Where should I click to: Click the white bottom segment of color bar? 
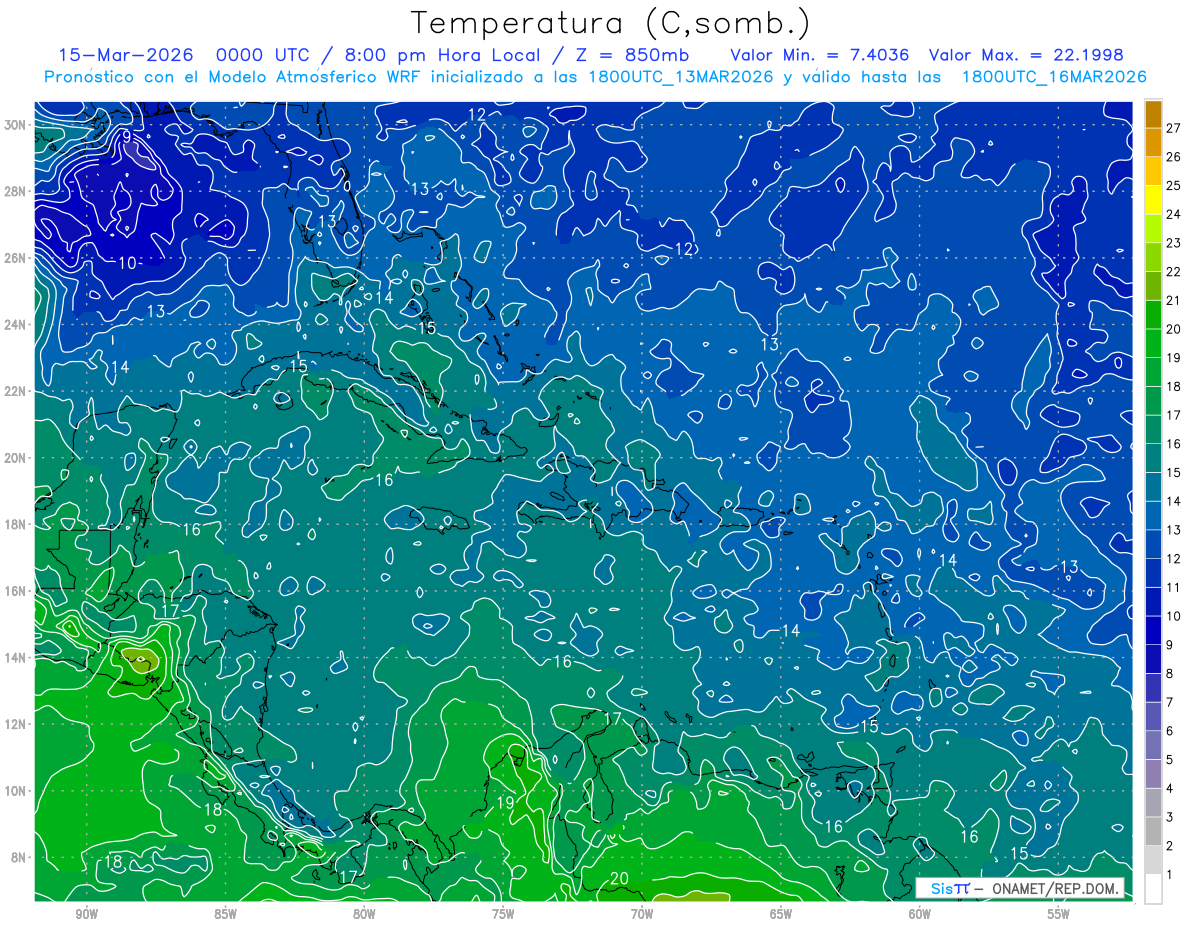[x=1153, y=888]
